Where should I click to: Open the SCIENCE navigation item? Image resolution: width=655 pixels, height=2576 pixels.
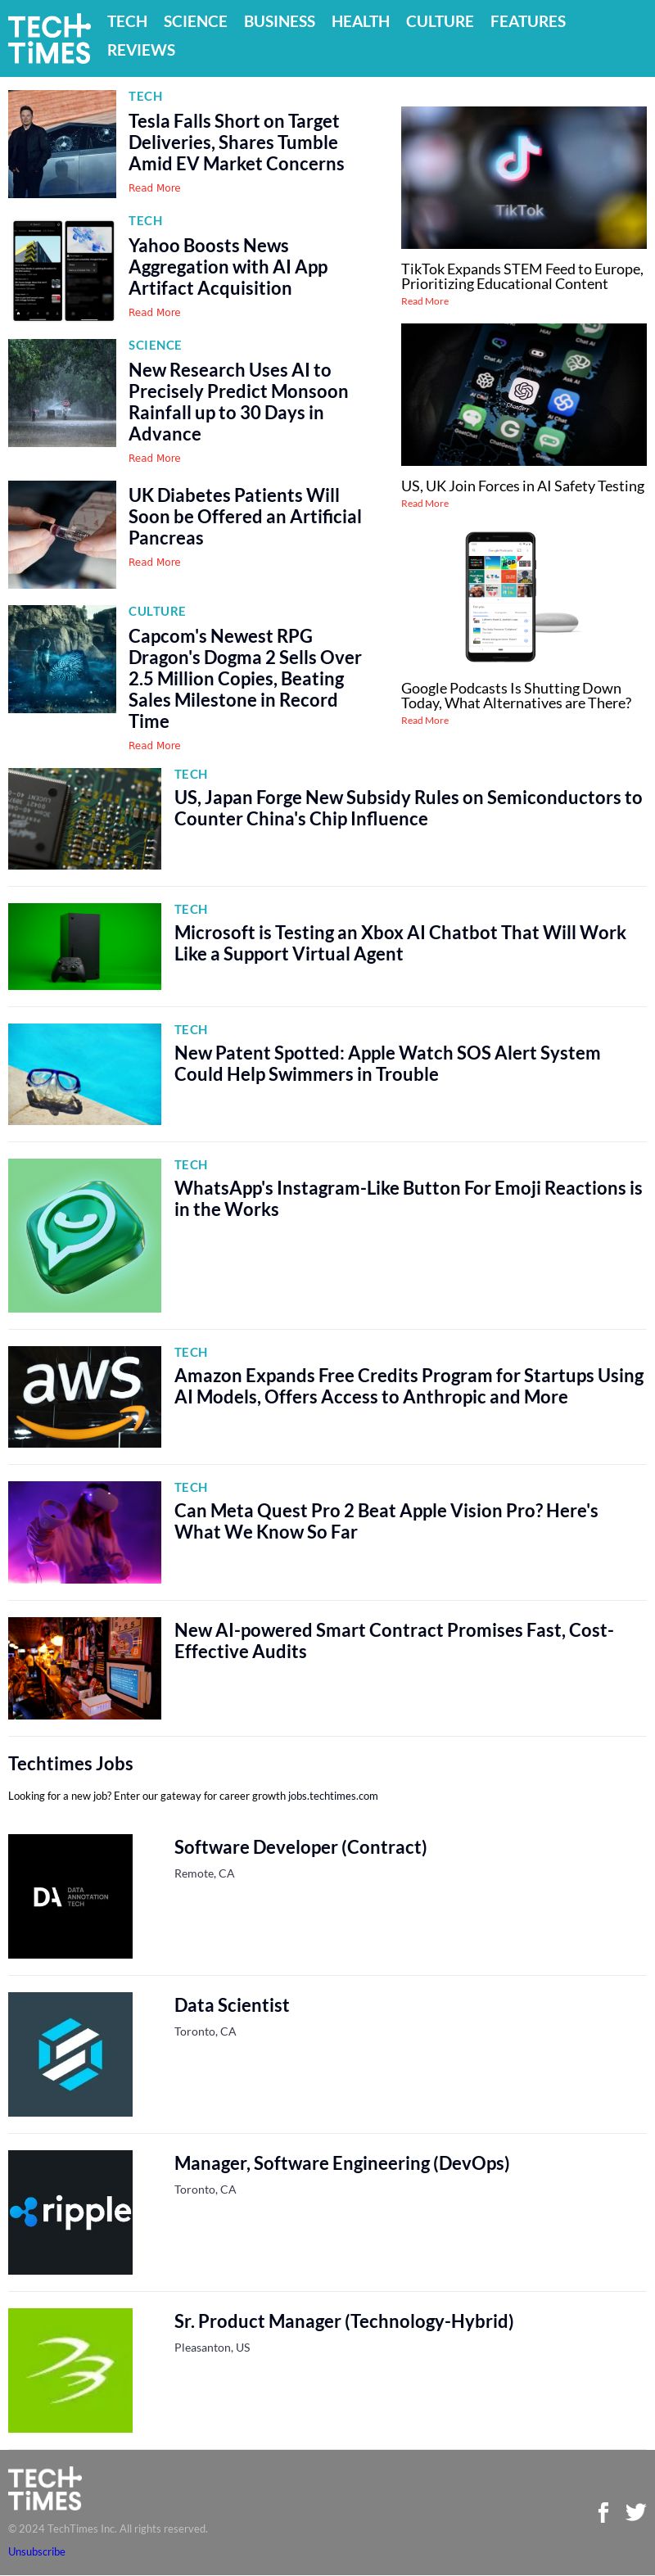(195, 21)
